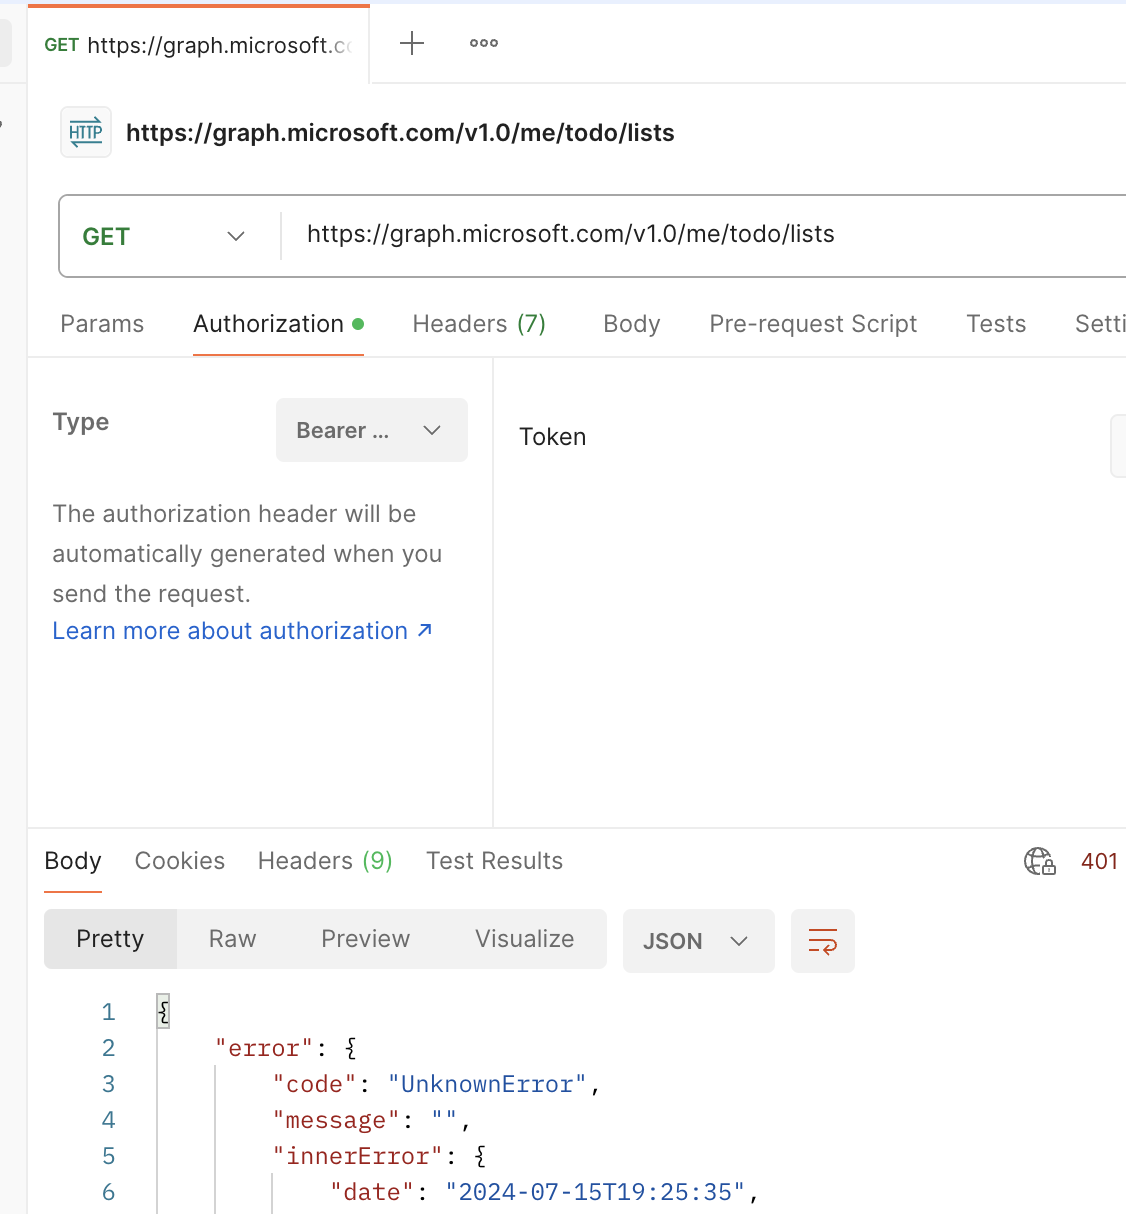Click the network globe lock icon

pos(1040,861)
